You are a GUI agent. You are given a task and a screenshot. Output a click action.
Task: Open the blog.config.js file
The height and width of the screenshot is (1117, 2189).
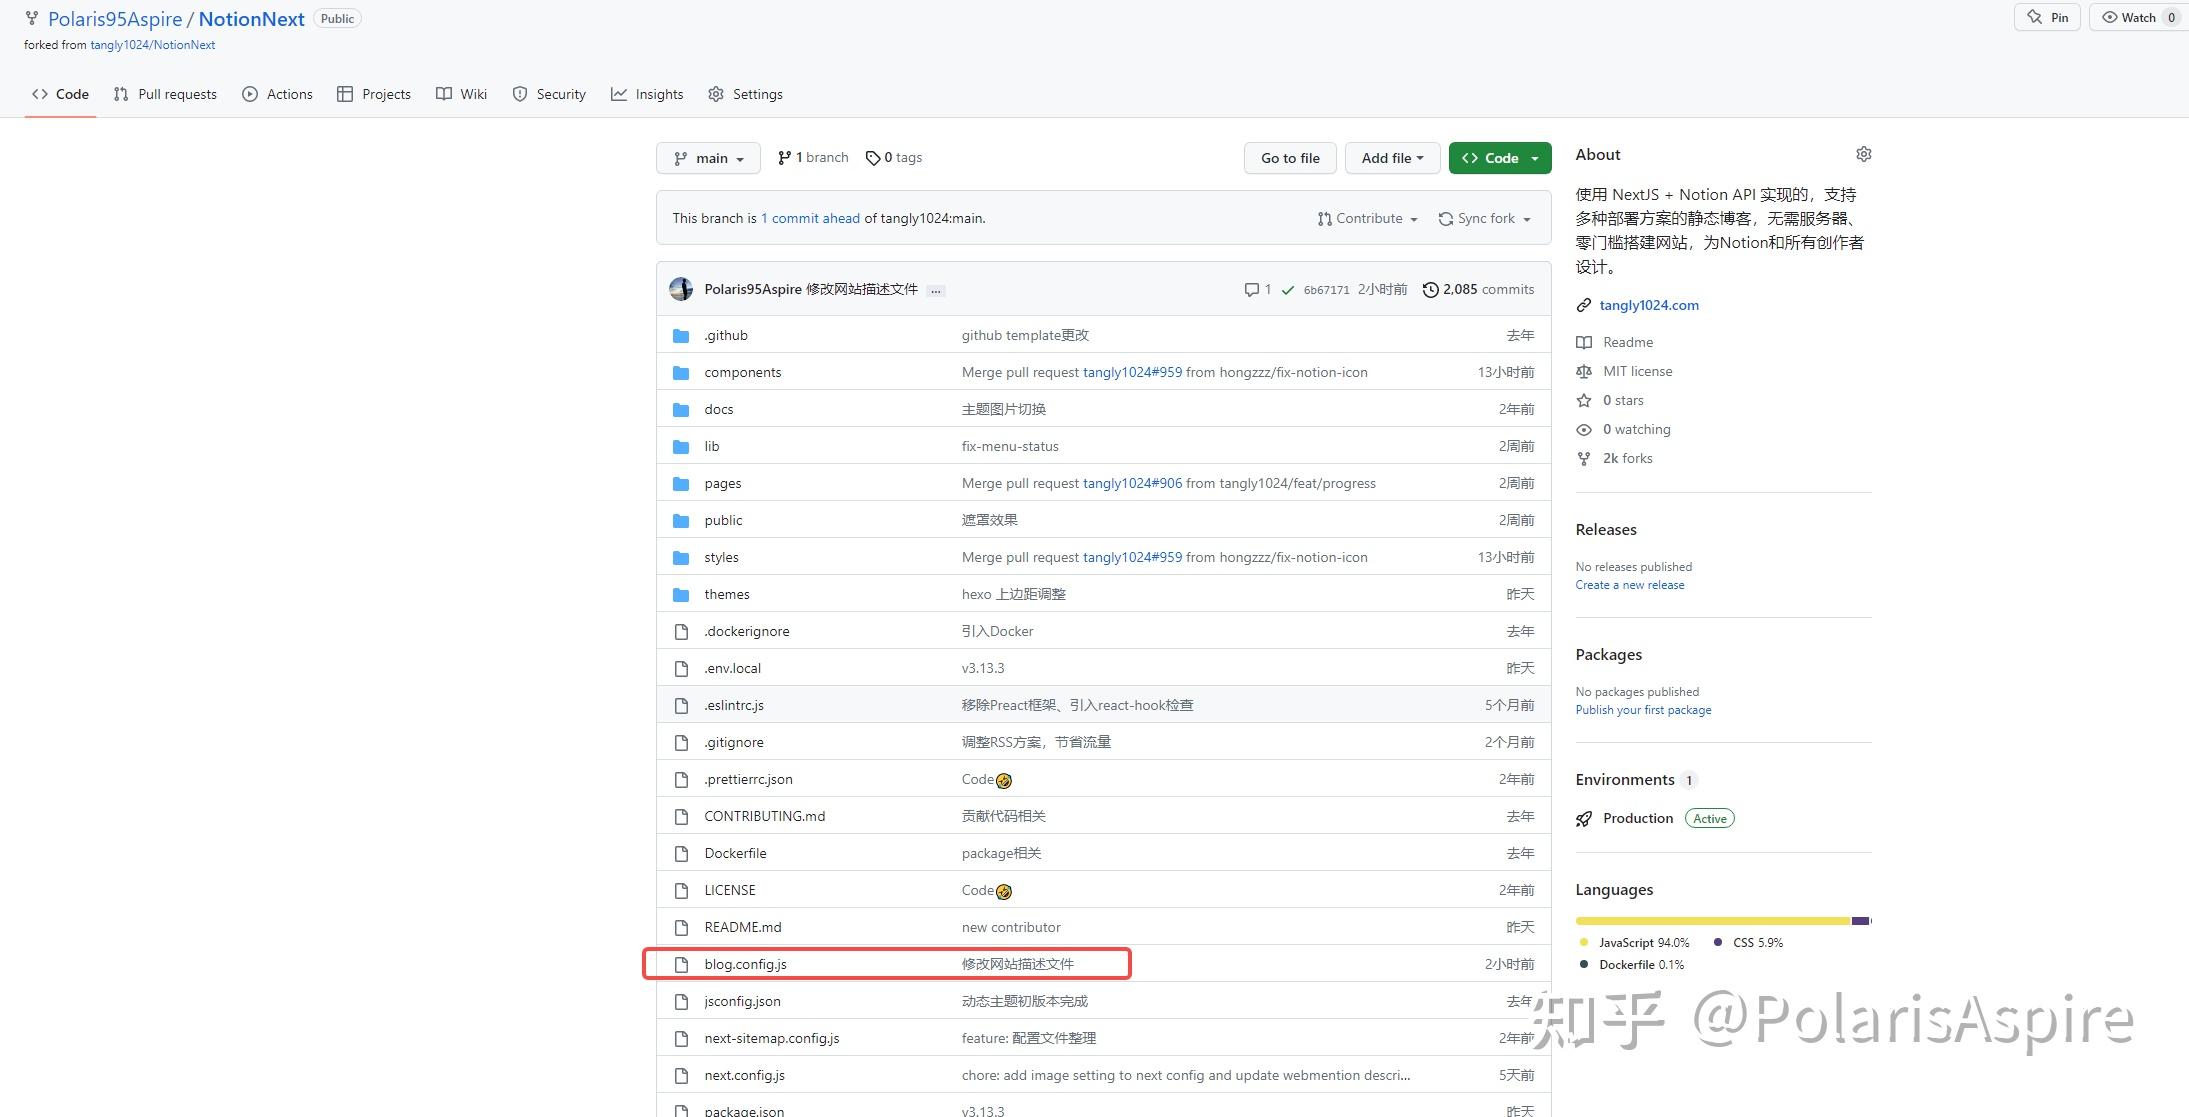(745, 964)
